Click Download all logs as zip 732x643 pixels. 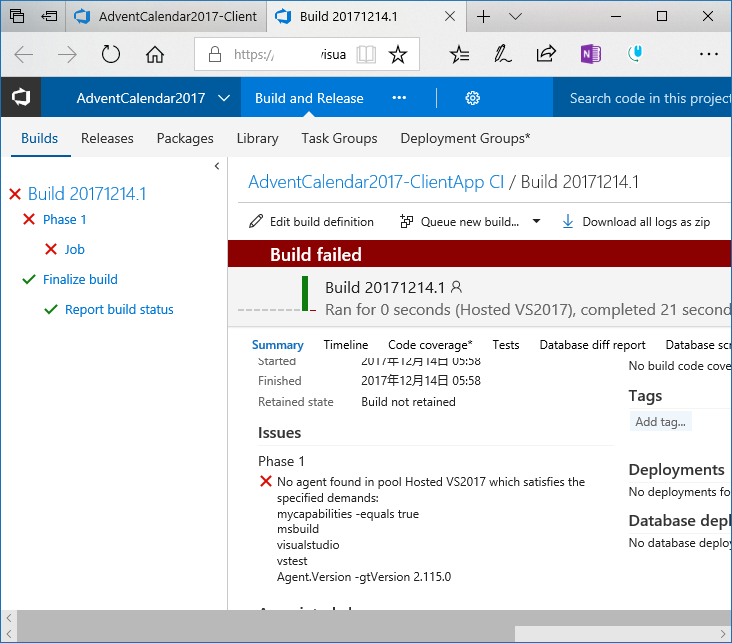click(x=647, y=221)
